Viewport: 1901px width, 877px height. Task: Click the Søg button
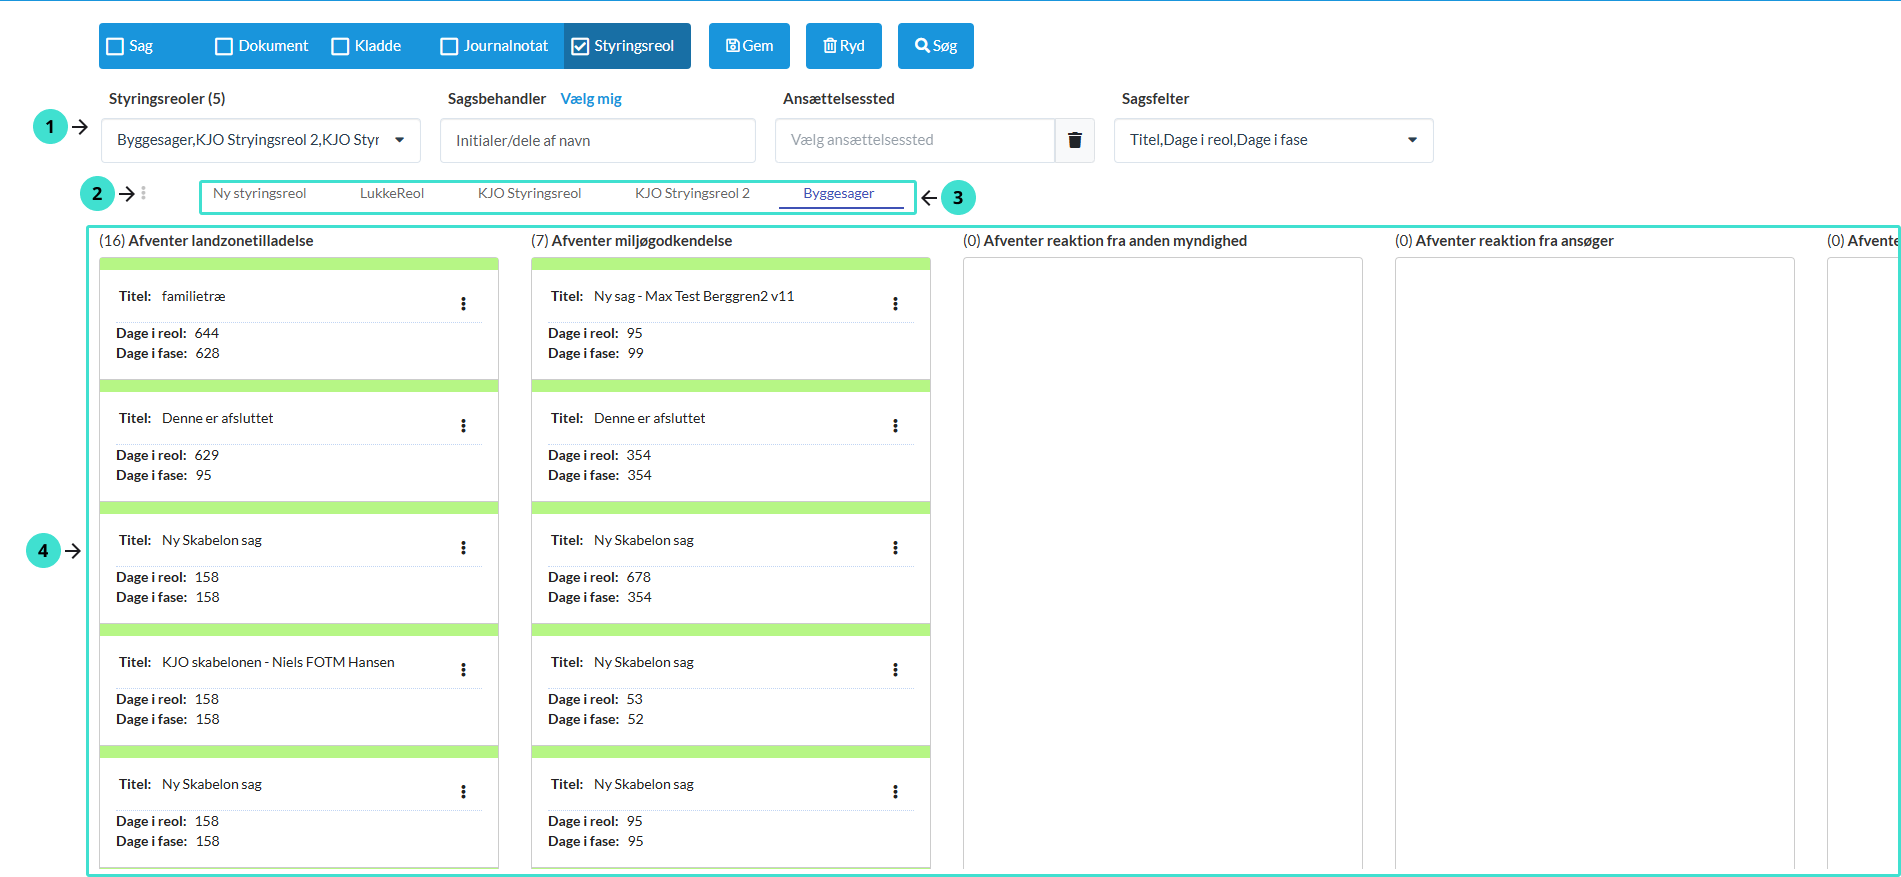pos(935,46)
